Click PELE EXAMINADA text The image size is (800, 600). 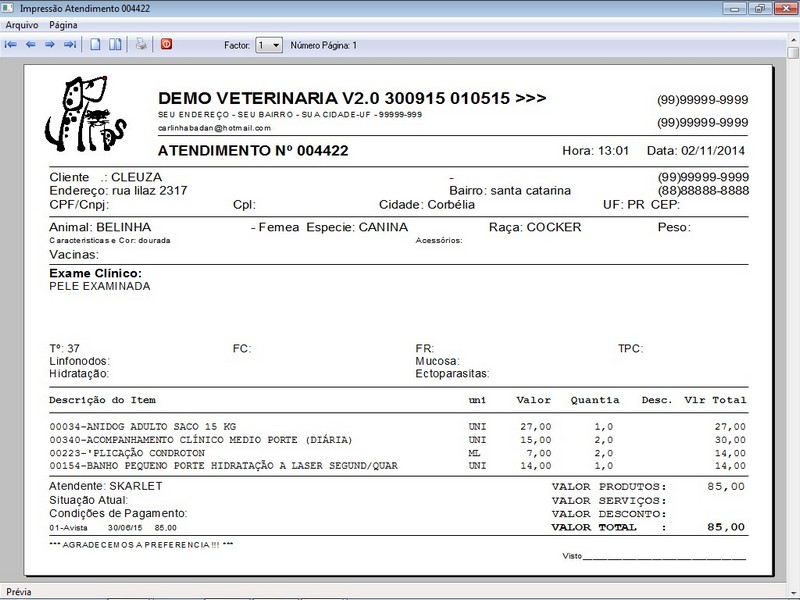[100, 286]
